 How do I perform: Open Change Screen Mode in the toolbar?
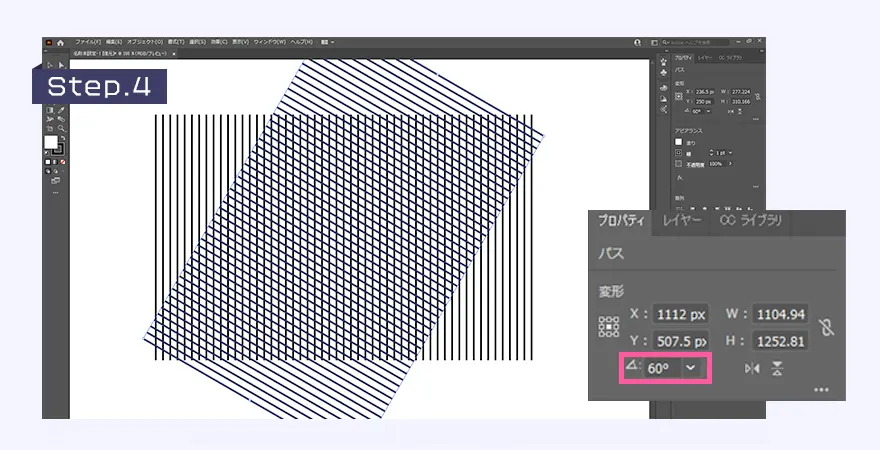(55, 181)
